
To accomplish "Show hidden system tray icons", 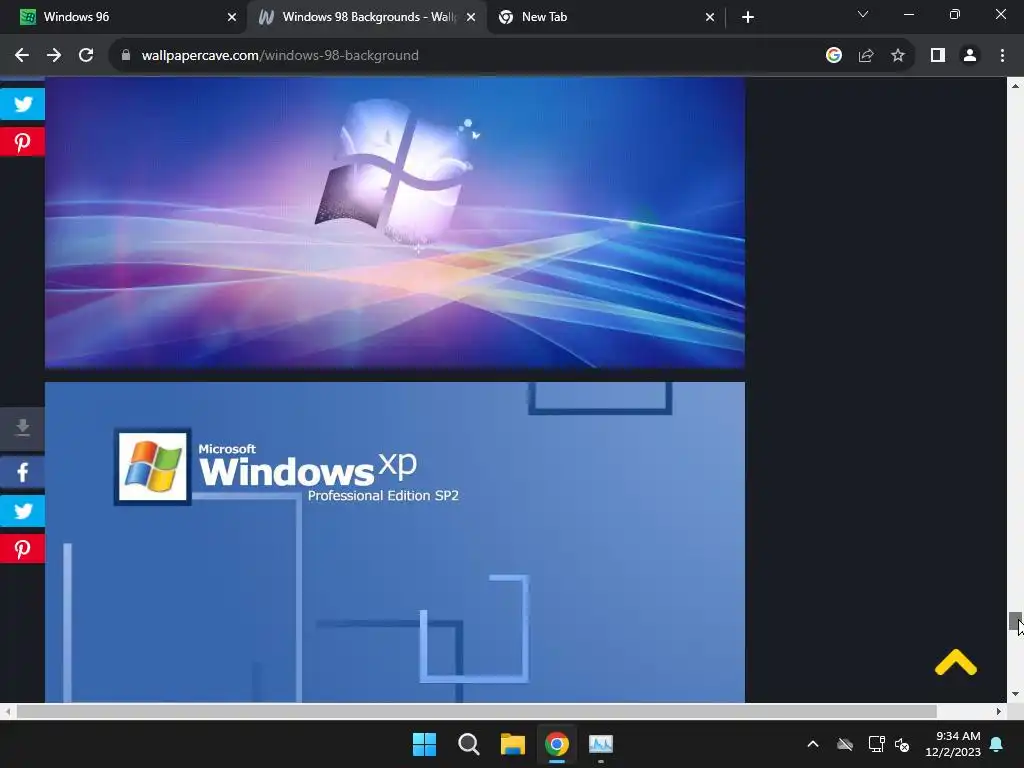I will tap(813, 744).
